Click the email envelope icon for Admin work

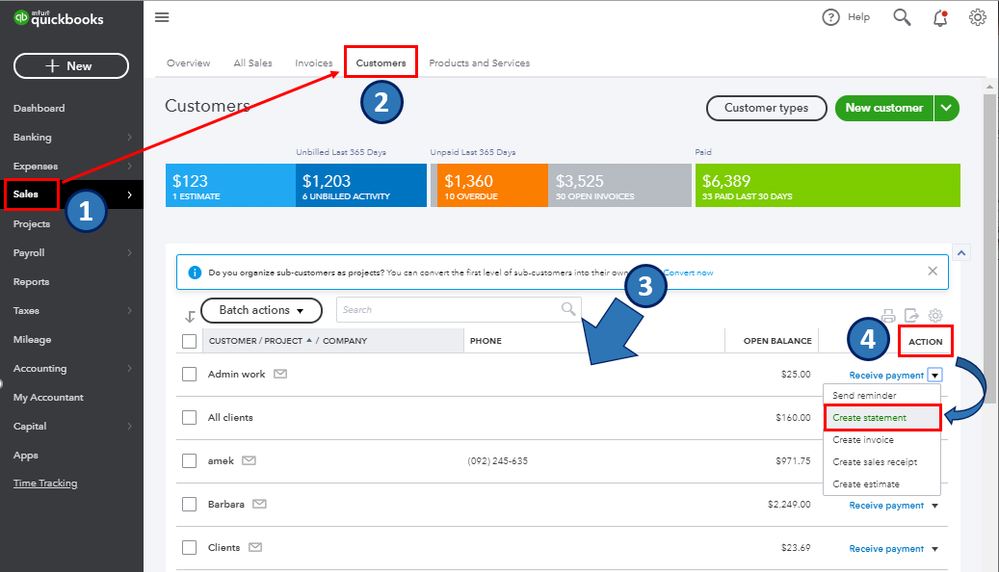pos(280,374)
